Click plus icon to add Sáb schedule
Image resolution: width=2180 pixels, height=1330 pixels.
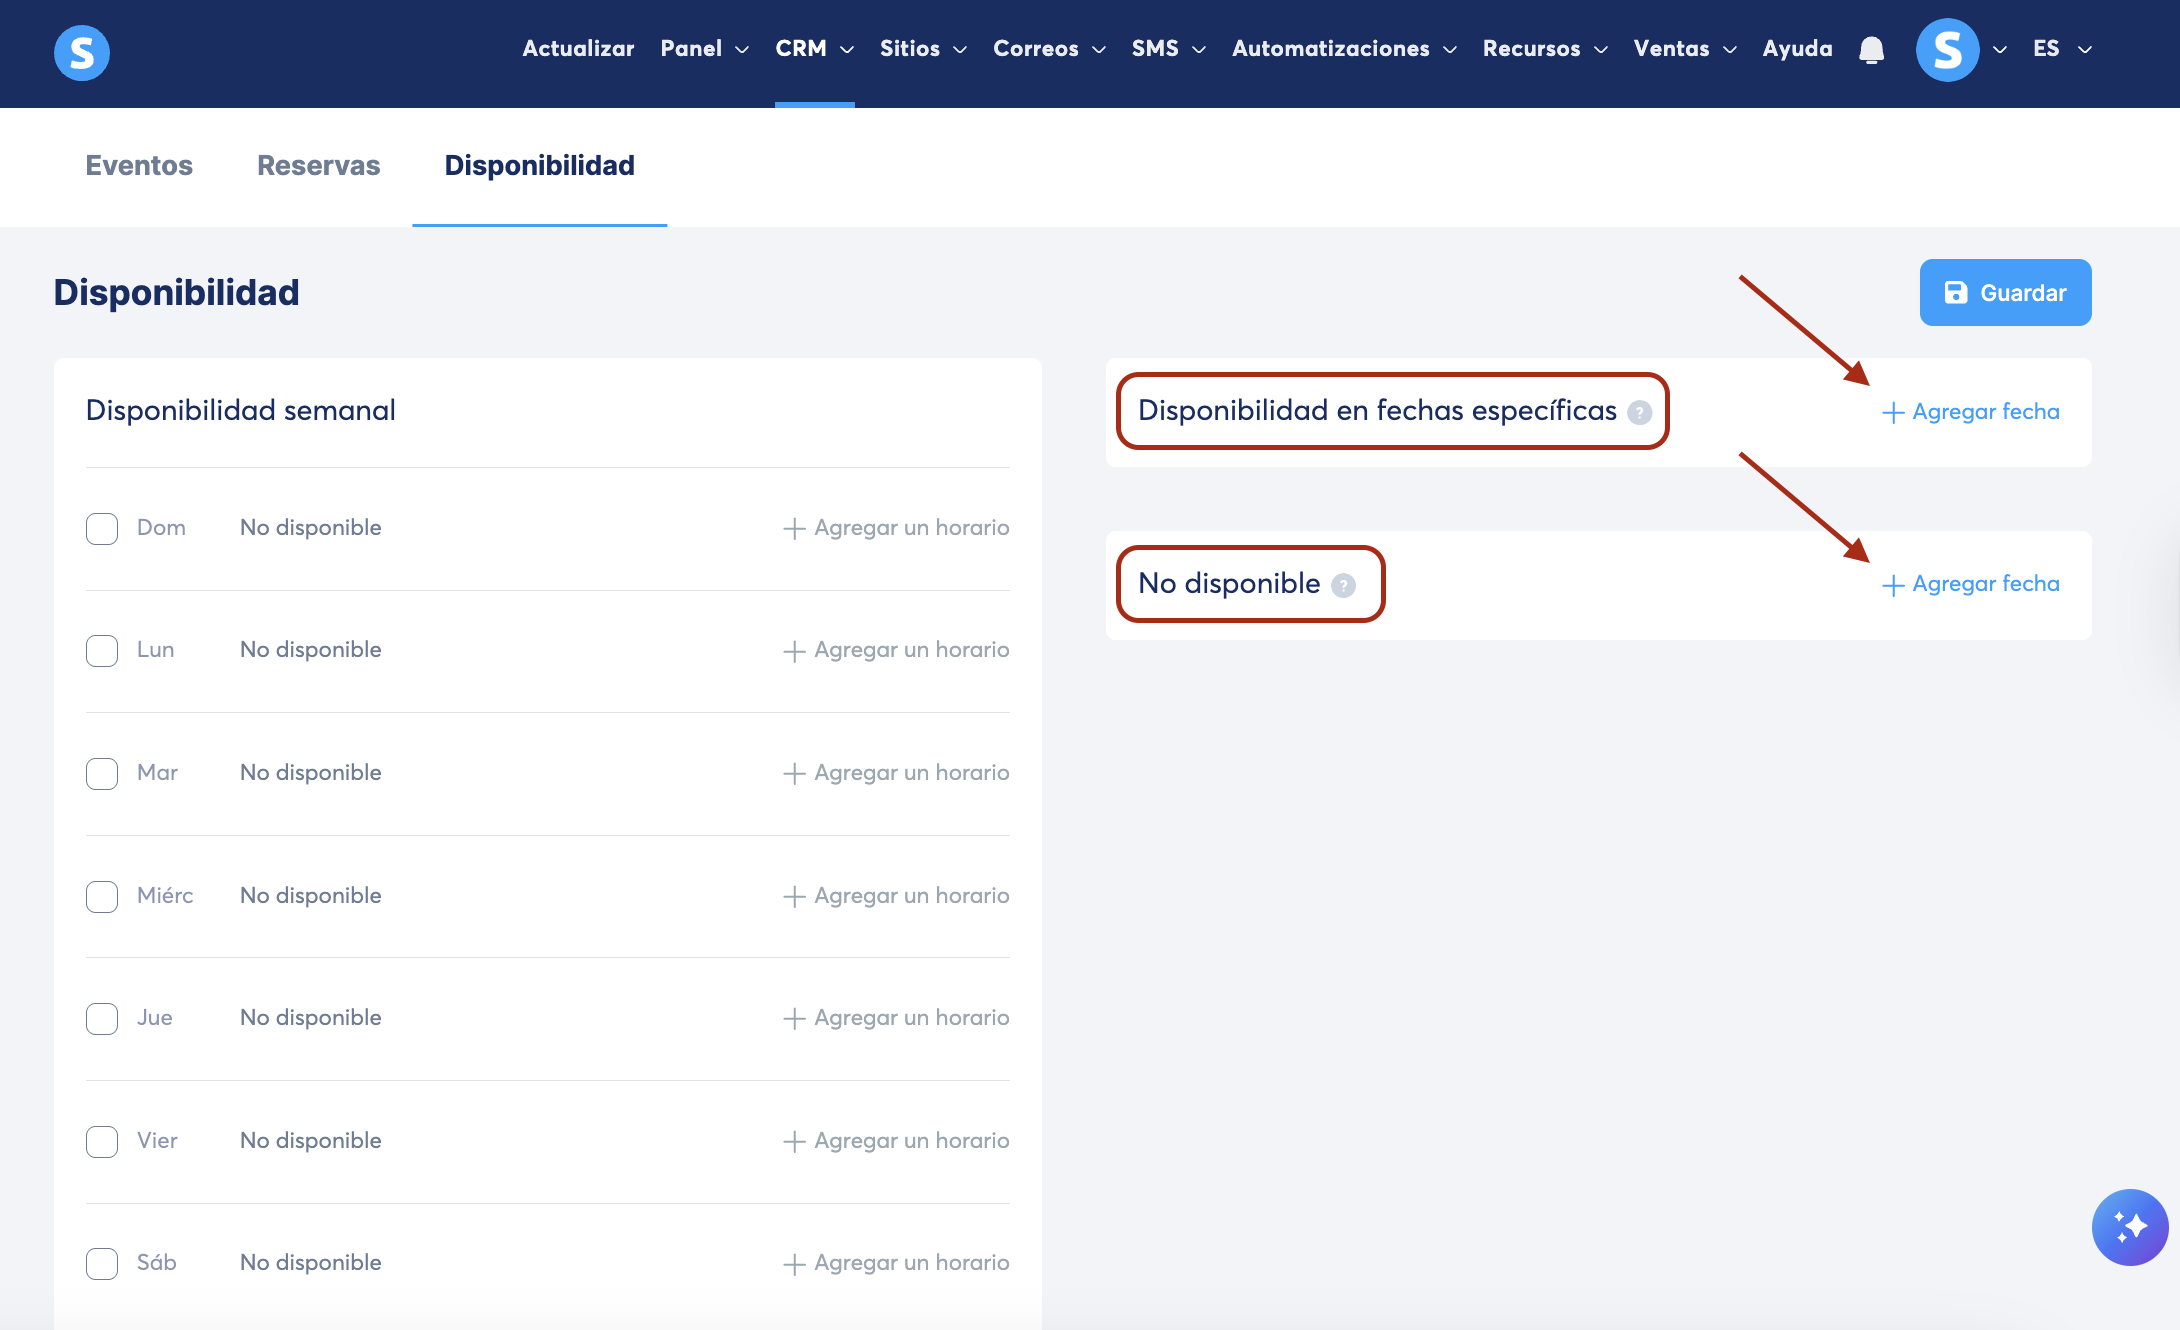[794, 1264]
